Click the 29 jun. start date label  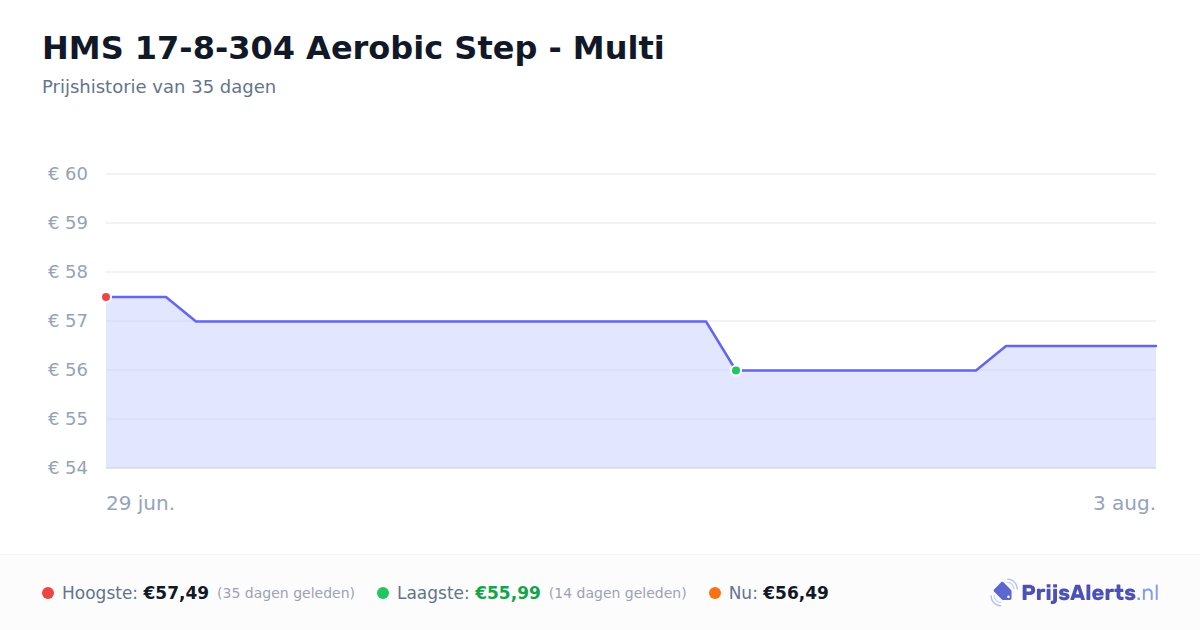coord(141,503)
